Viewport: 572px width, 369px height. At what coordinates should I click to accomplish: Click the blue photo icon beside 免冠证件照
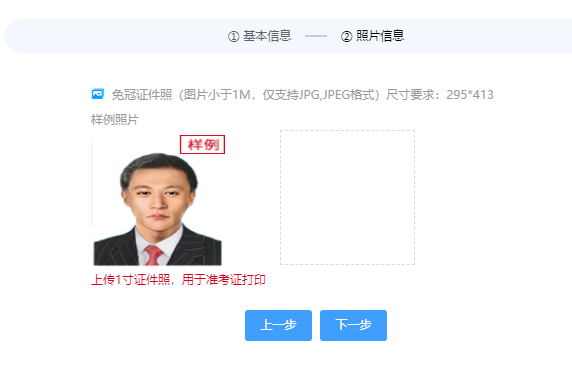click(x=98, y=94)
